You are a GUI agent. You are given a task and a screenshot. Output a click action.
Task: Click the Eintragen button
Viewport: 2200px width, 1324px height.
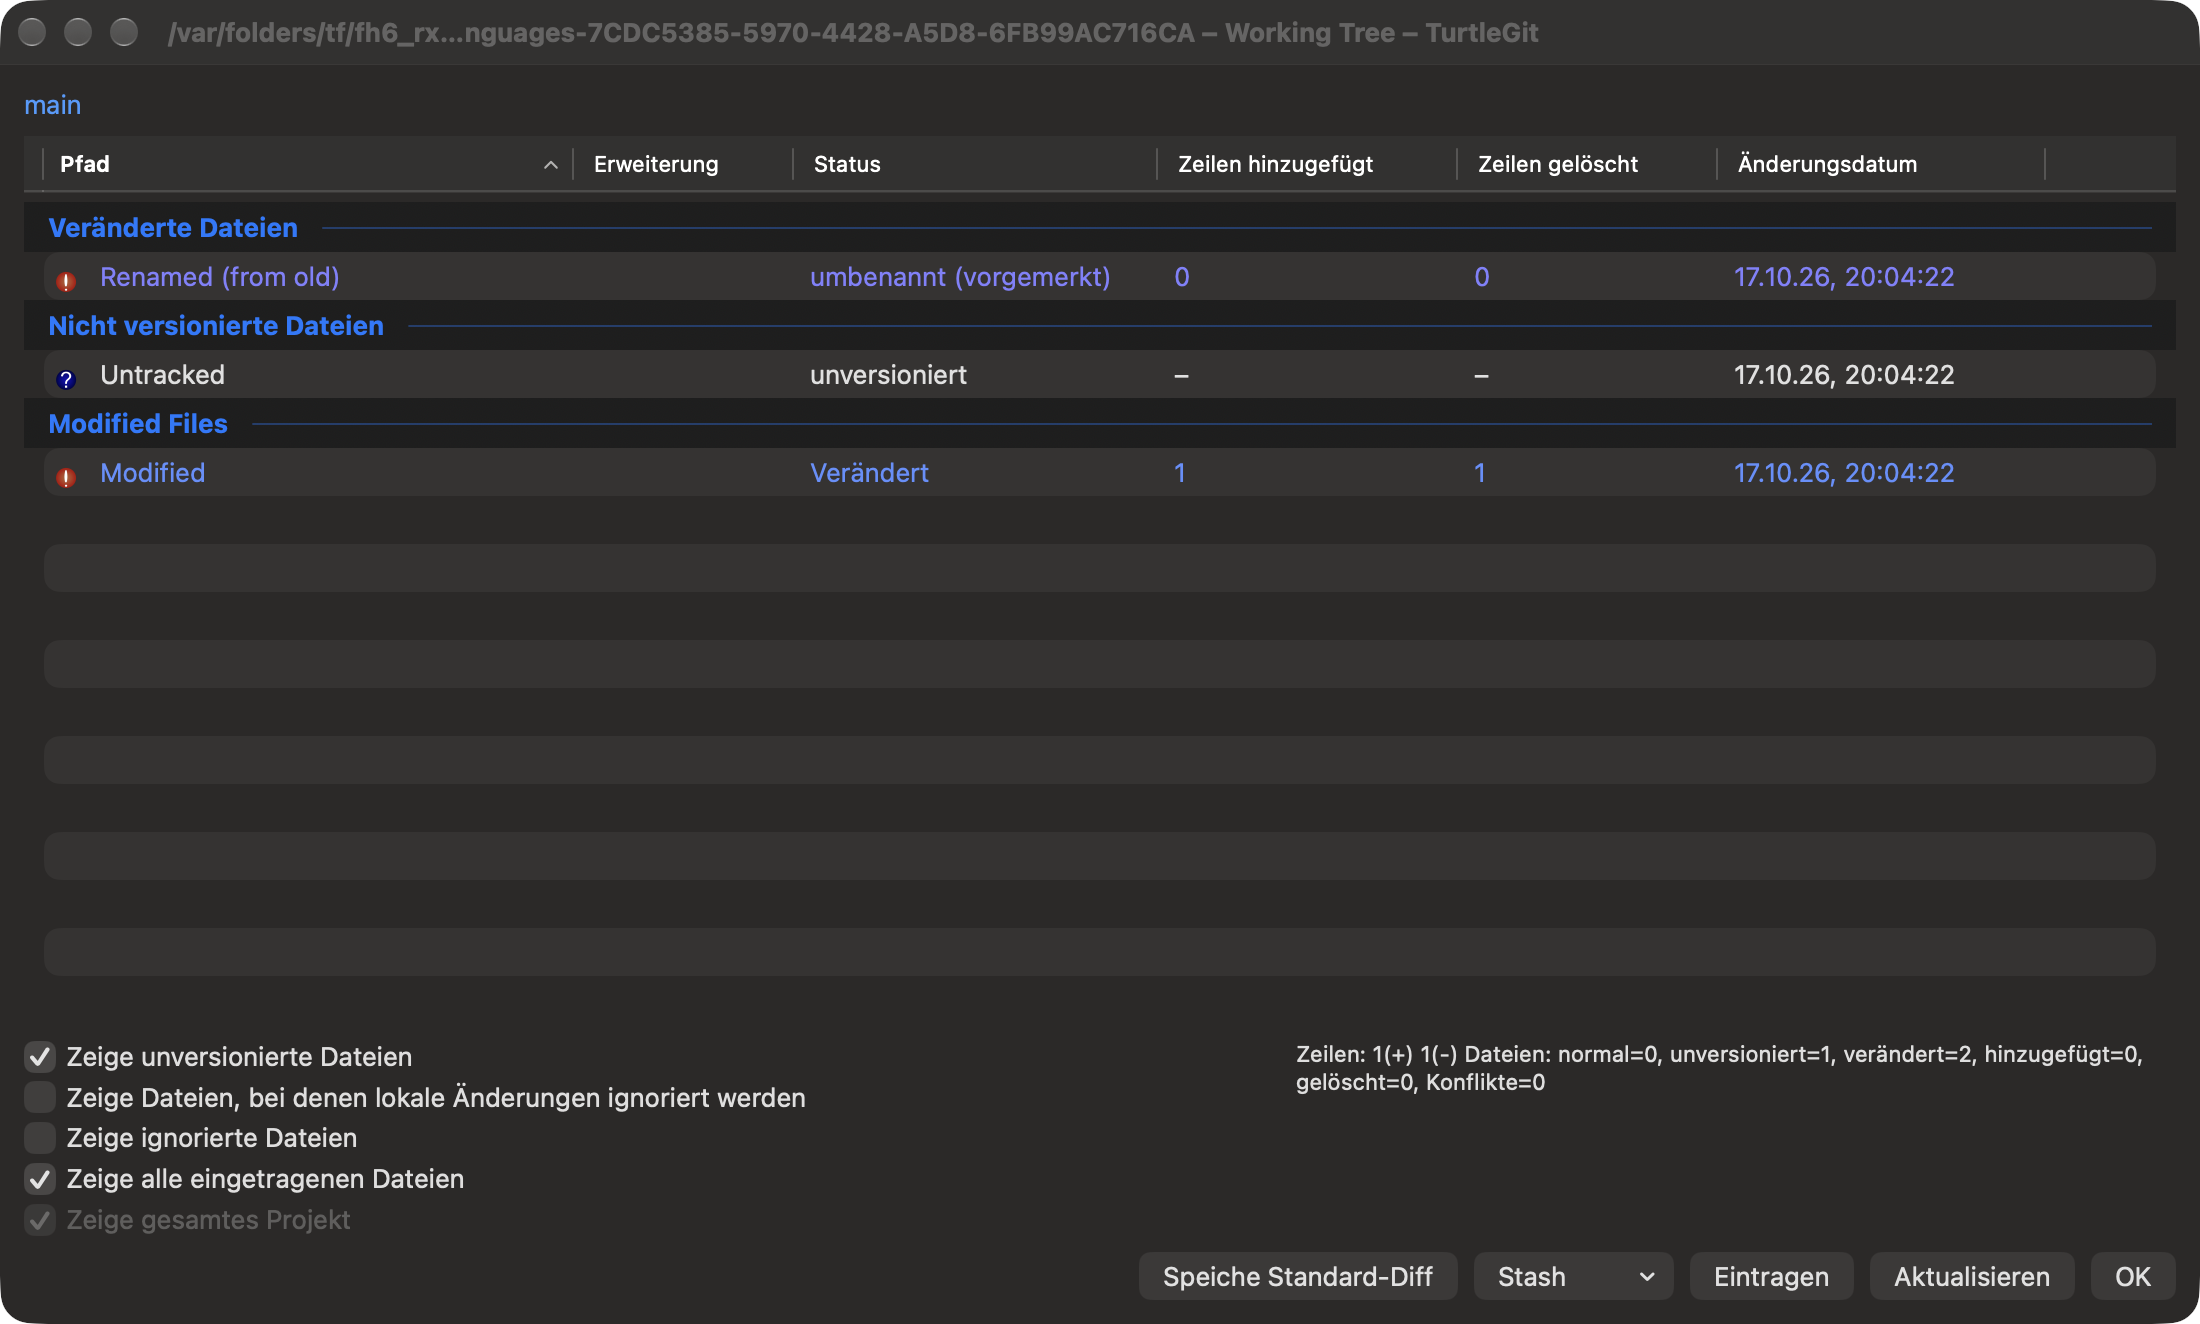(x=1771, y=1276)
